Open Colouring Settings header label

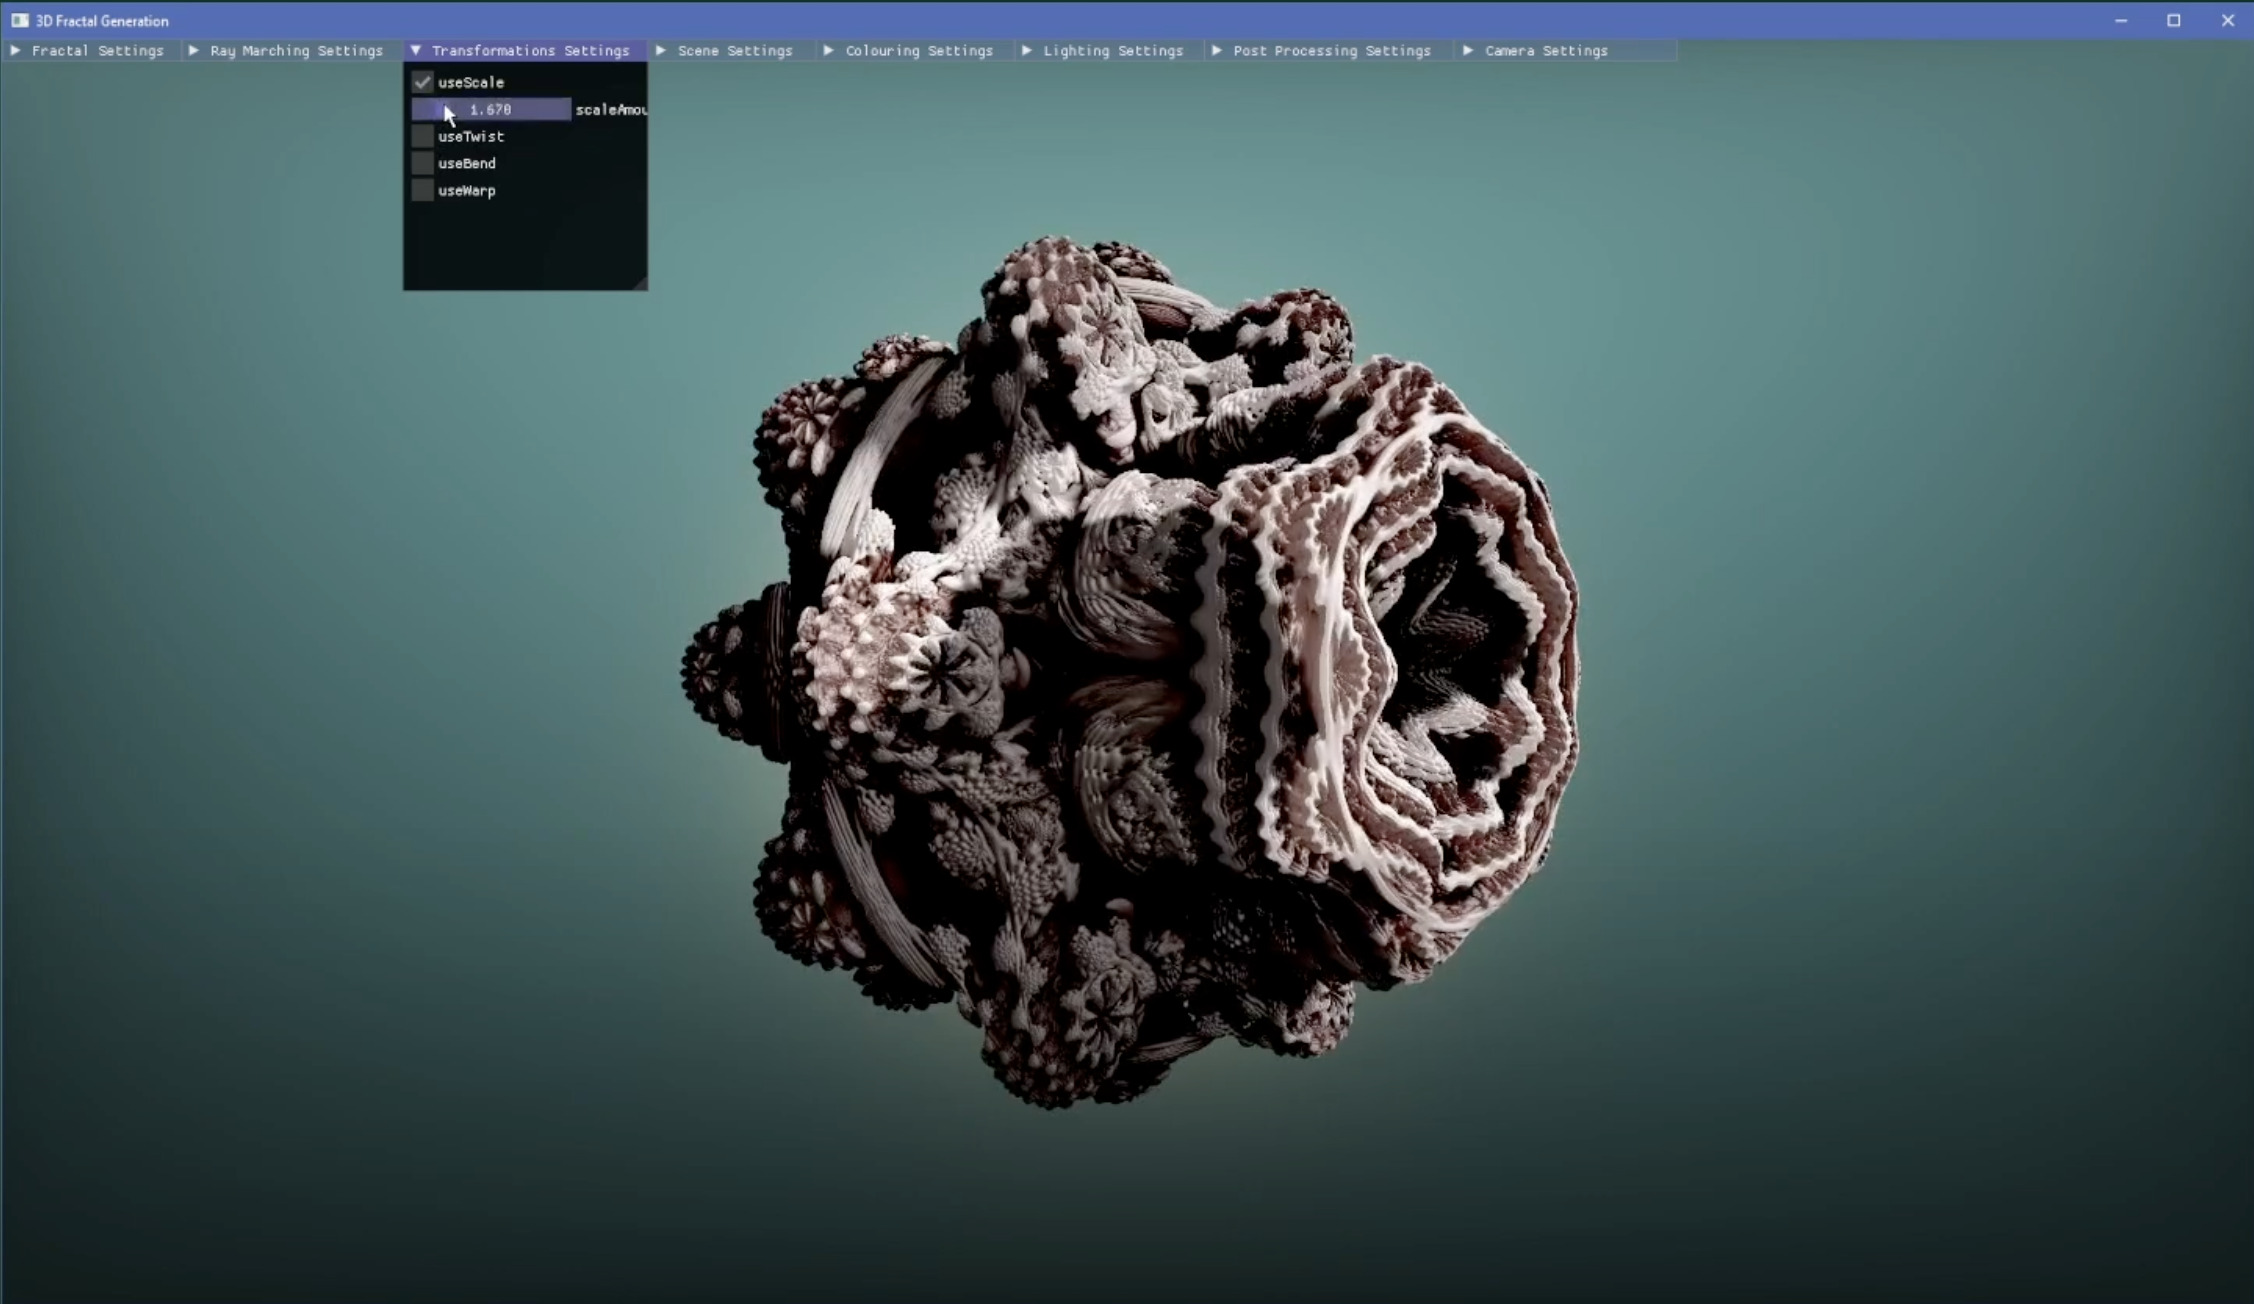tap(919, 50)
